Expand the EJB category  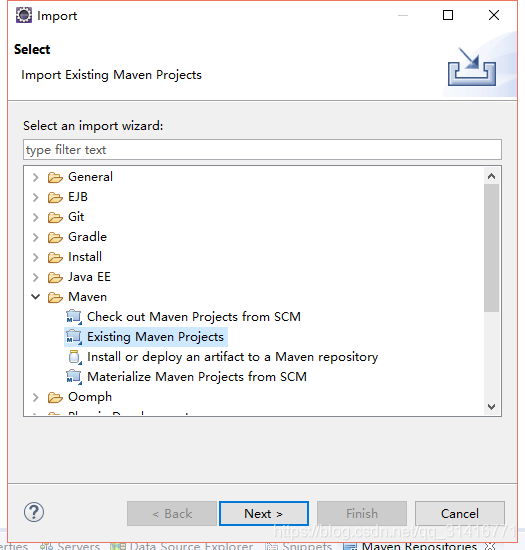tap(35, 197)
